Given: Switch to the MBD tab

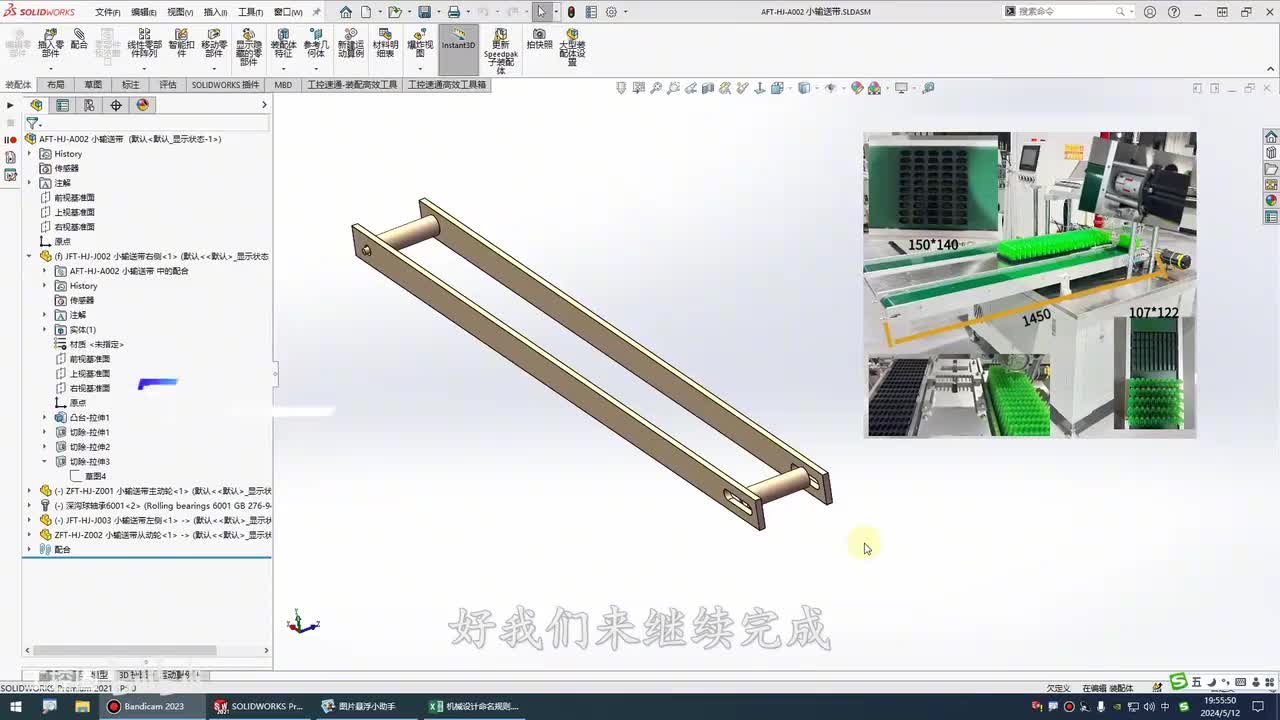Looking at the screenshot, I should [283, 85].
